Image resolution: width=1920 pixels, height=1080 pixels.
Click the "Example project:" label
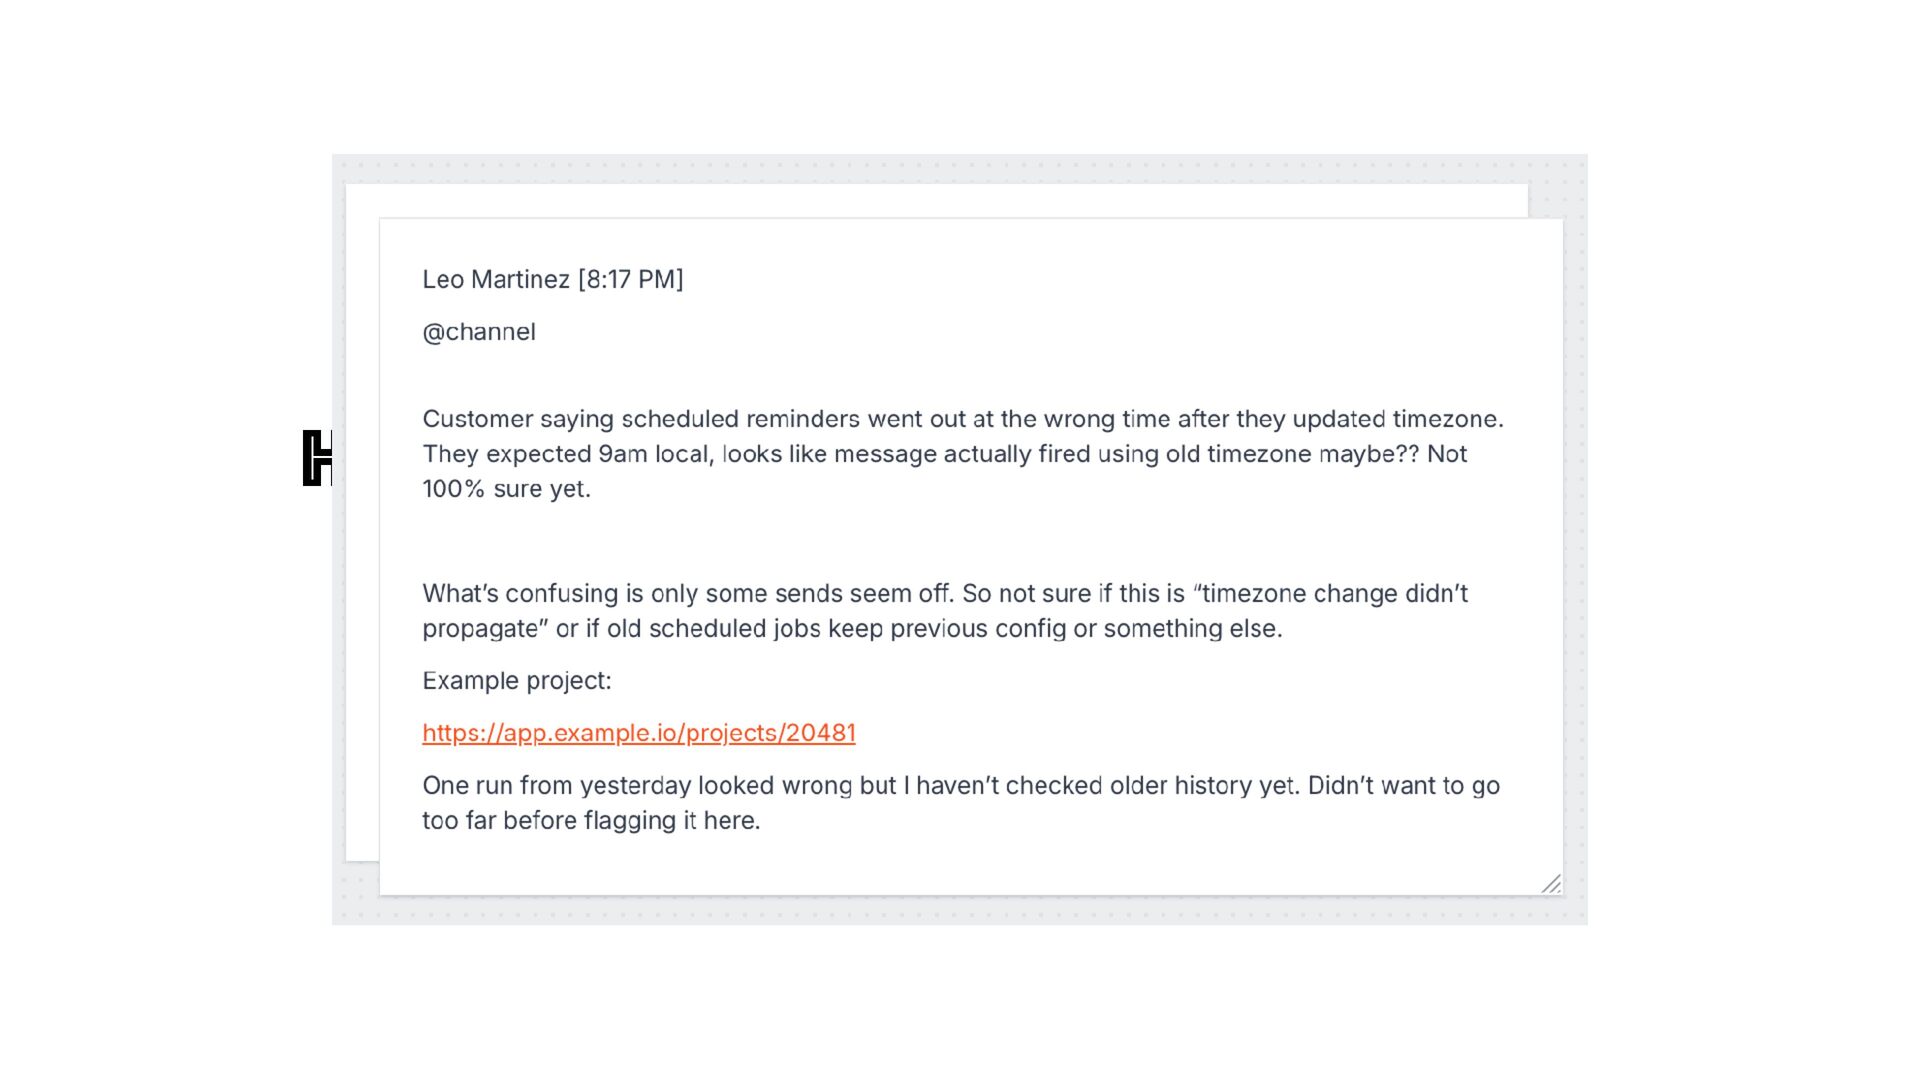click(x=516, y=681)
